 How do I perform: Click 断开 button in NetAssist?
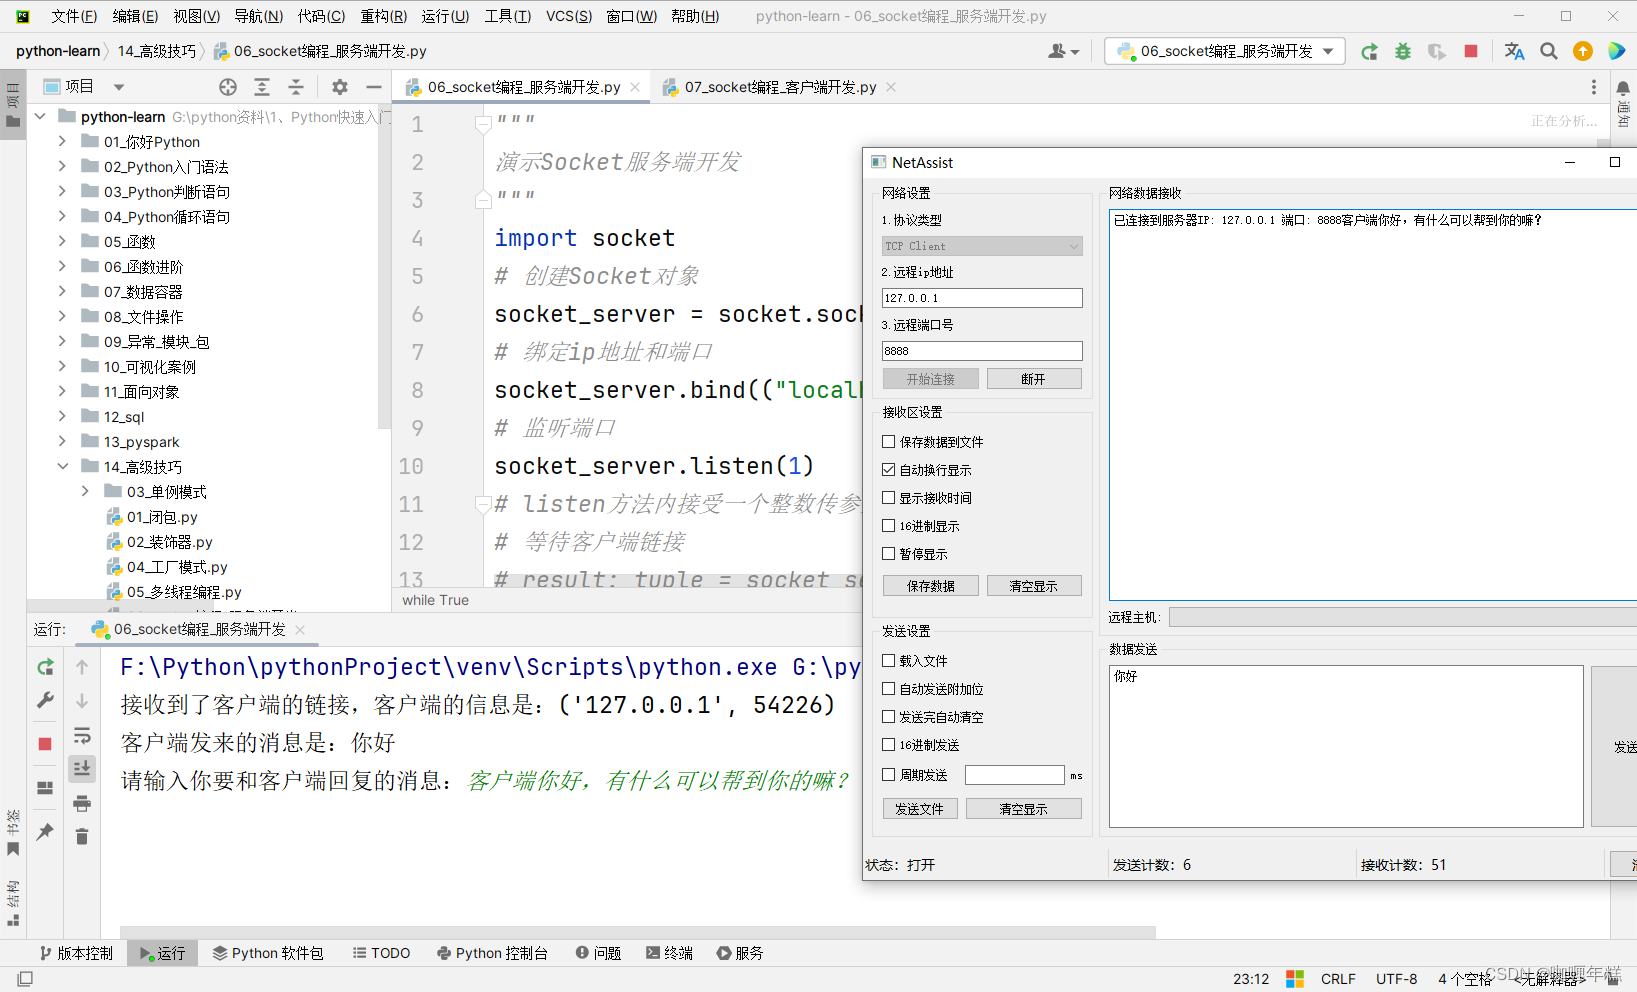tap(1034, 379)
